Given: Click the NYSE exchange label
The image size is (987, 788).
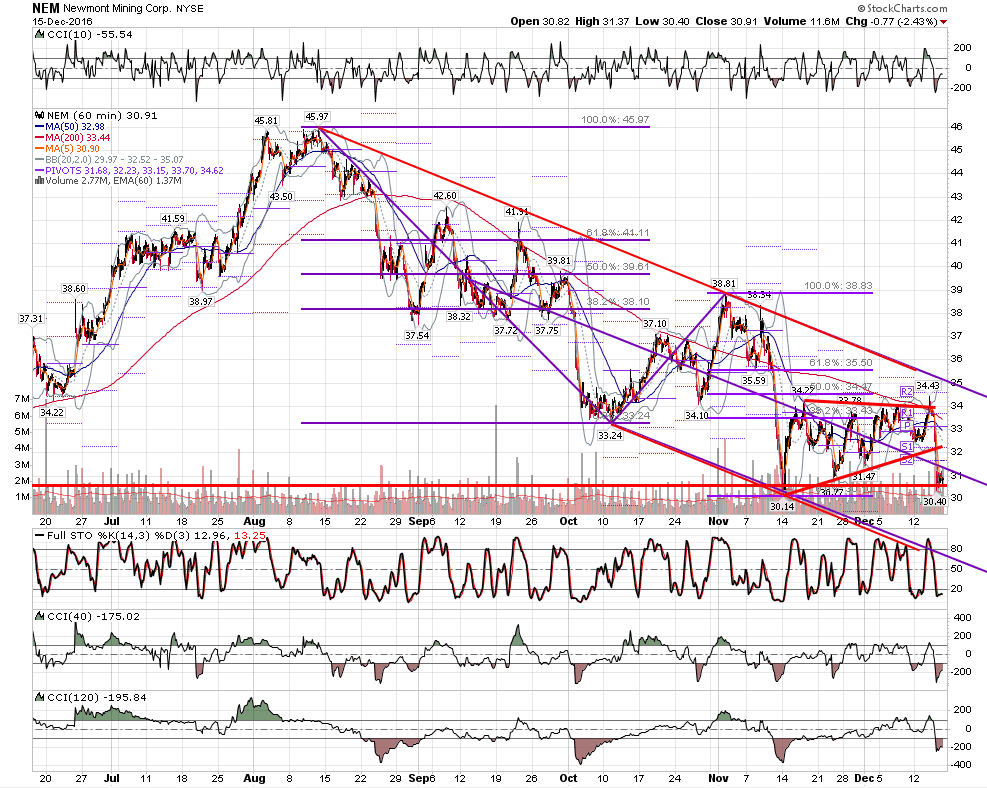Looking at the screenshot, I should point(189,9).
